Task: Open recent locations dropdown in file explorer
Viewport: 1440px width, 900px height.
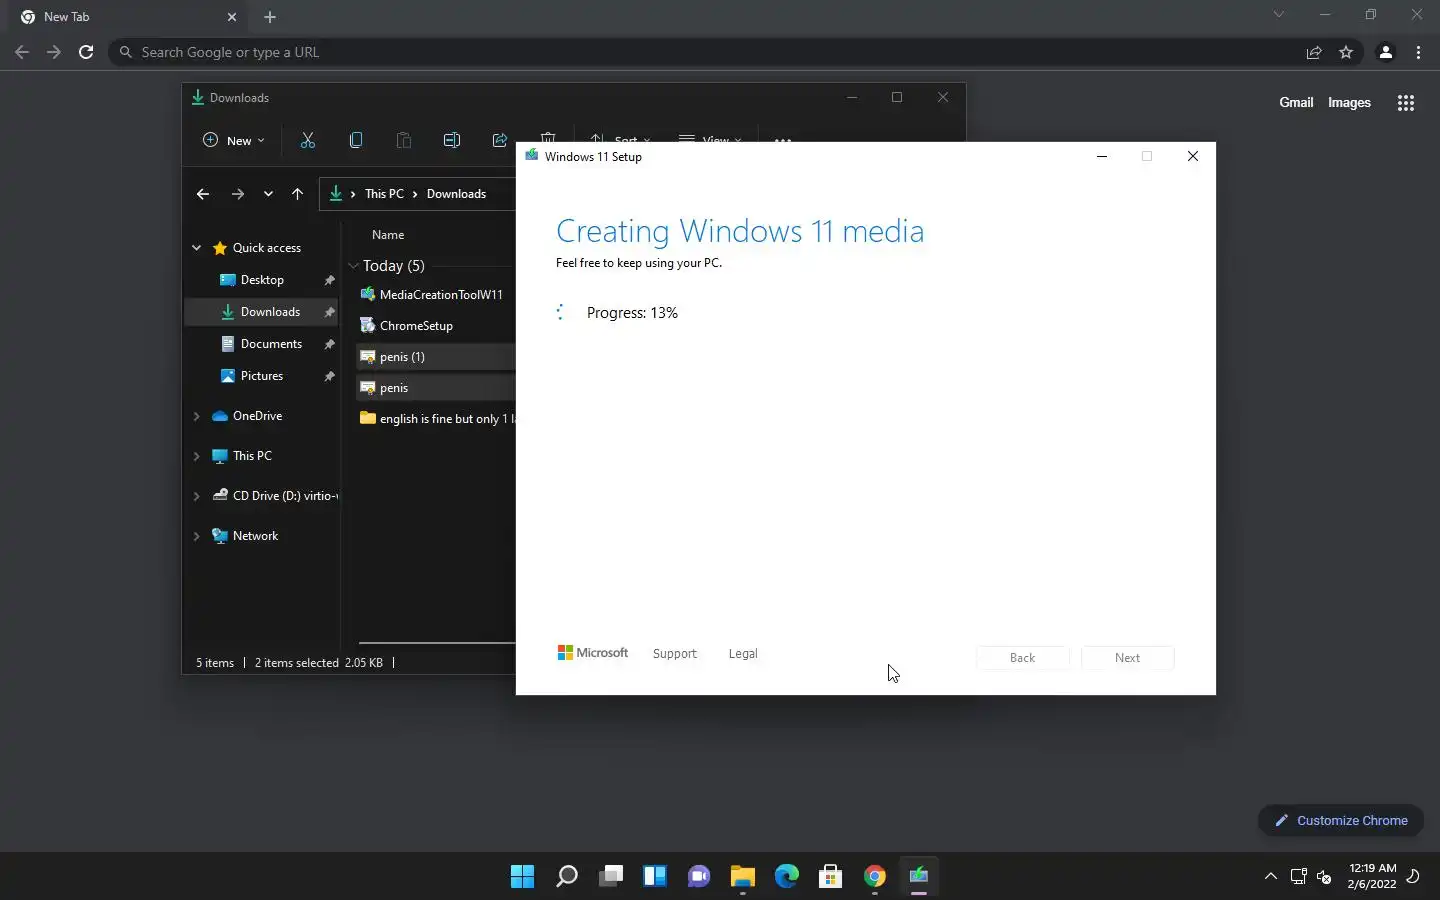Action: pyautogui.click(x=268, y=194)
